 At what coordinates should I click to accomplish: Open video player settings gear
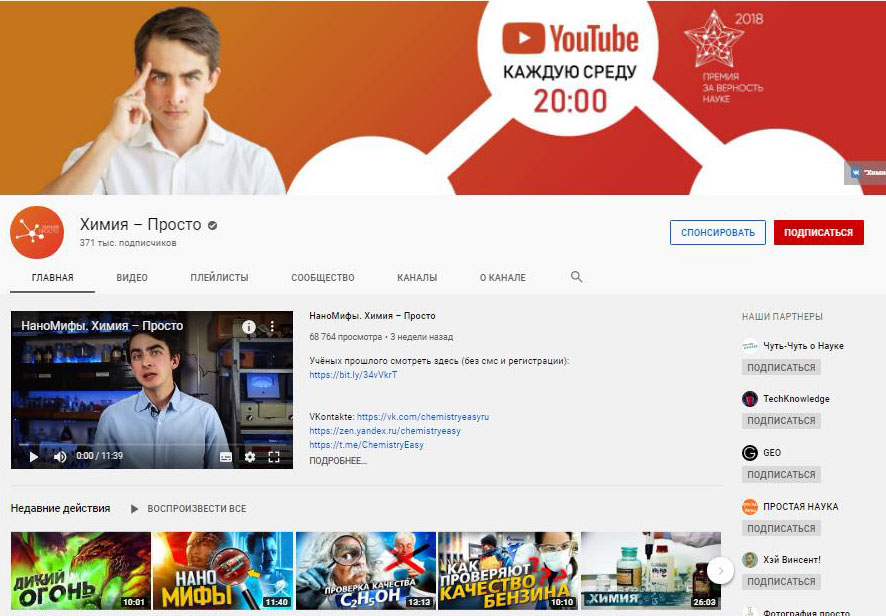pyautogui.click(x=250, y=457)
